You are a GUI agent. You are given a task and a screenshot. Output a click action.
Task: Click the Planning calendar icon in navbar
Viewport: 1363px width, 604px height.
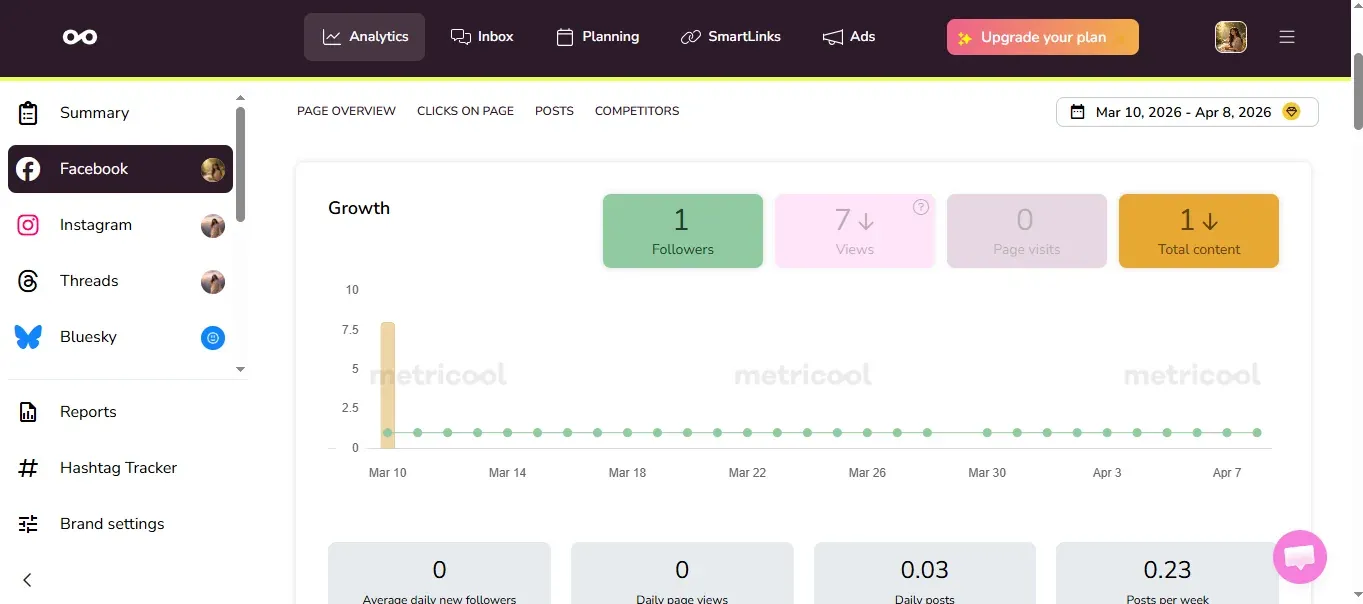point(565,37)
